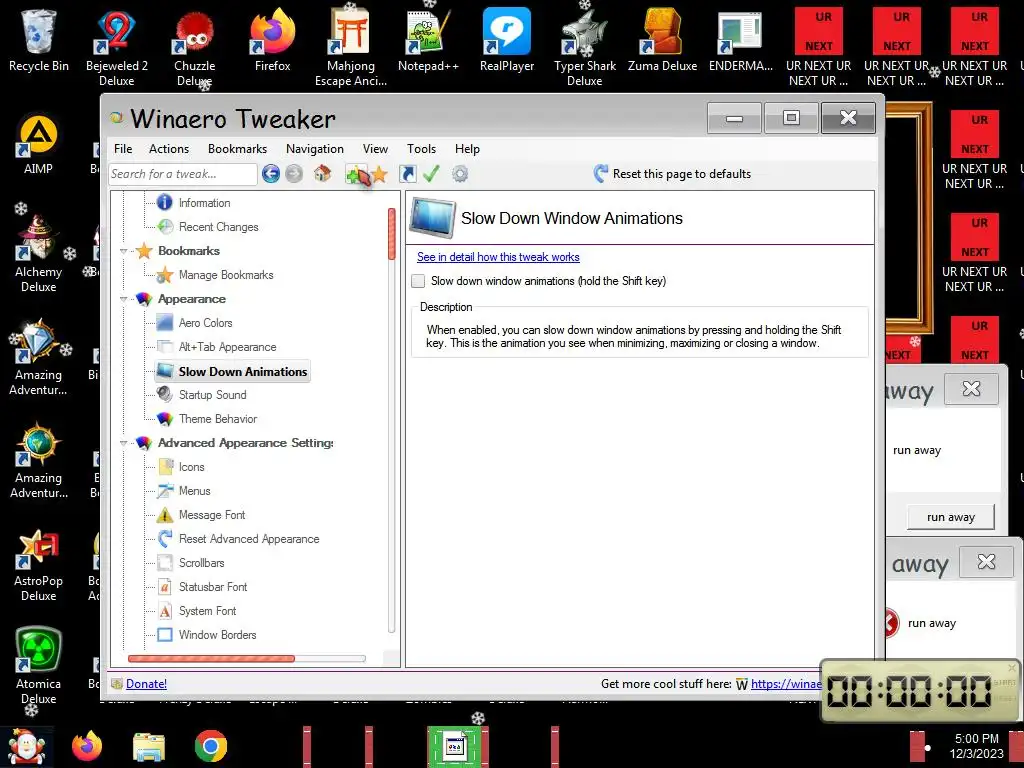Click the tree vertical scrollbar thumb

point(392,234)
